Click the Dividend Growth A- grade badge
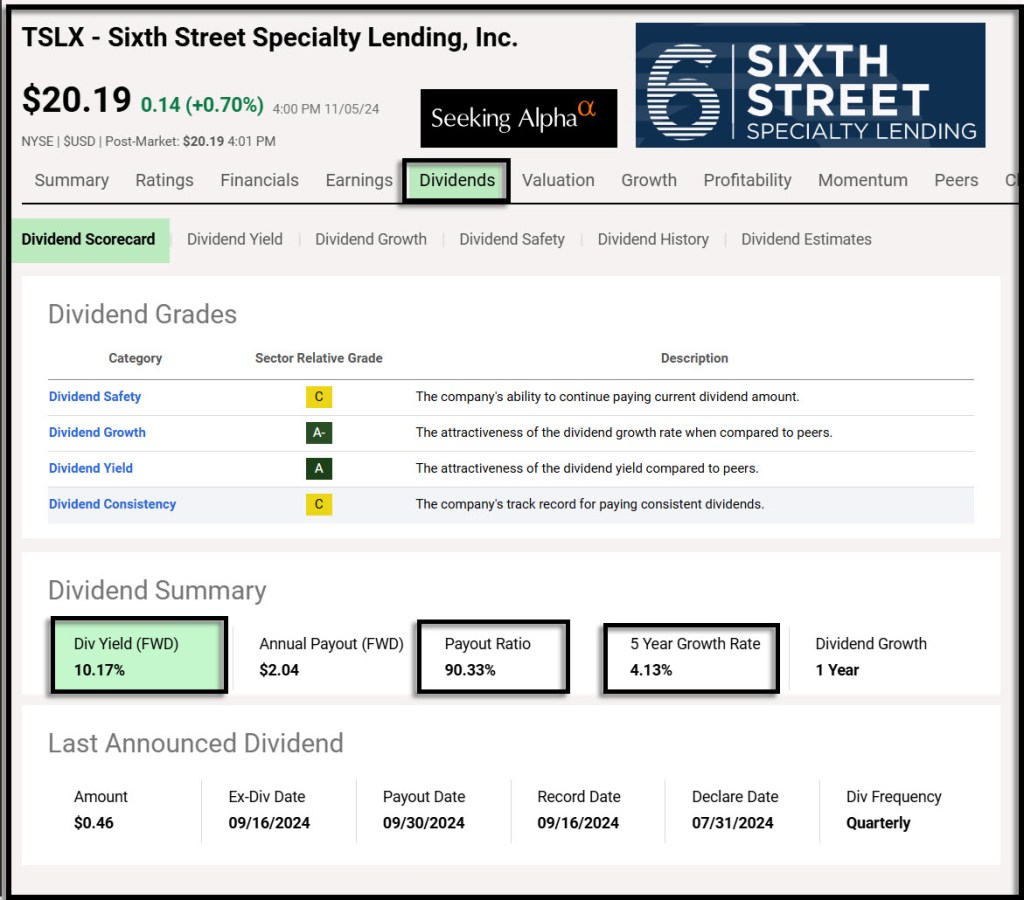 coord(318,433)
